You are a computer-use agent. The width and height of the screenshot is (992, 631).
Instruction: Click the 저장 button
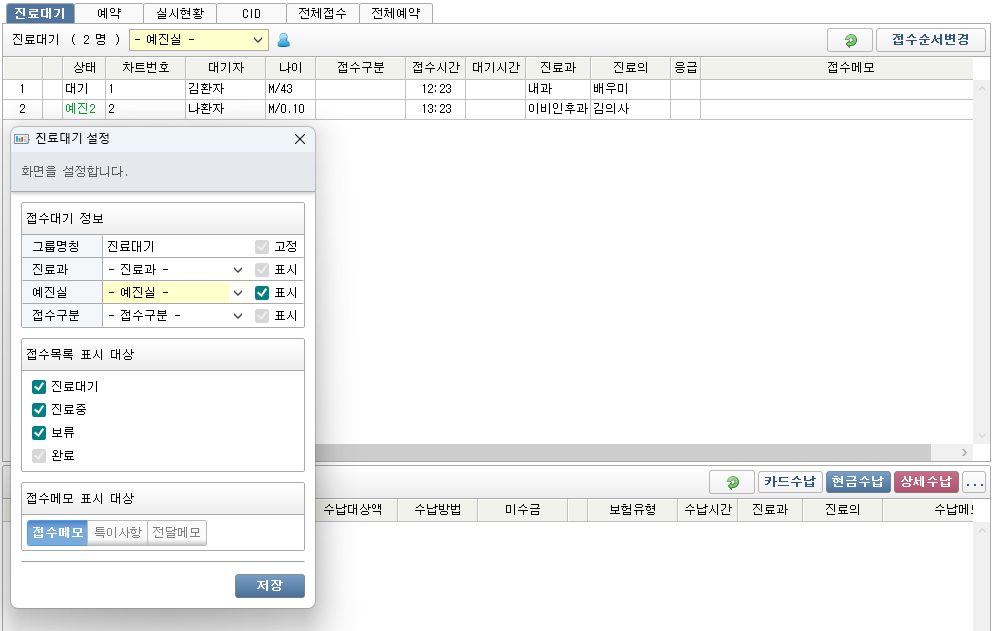269,586
